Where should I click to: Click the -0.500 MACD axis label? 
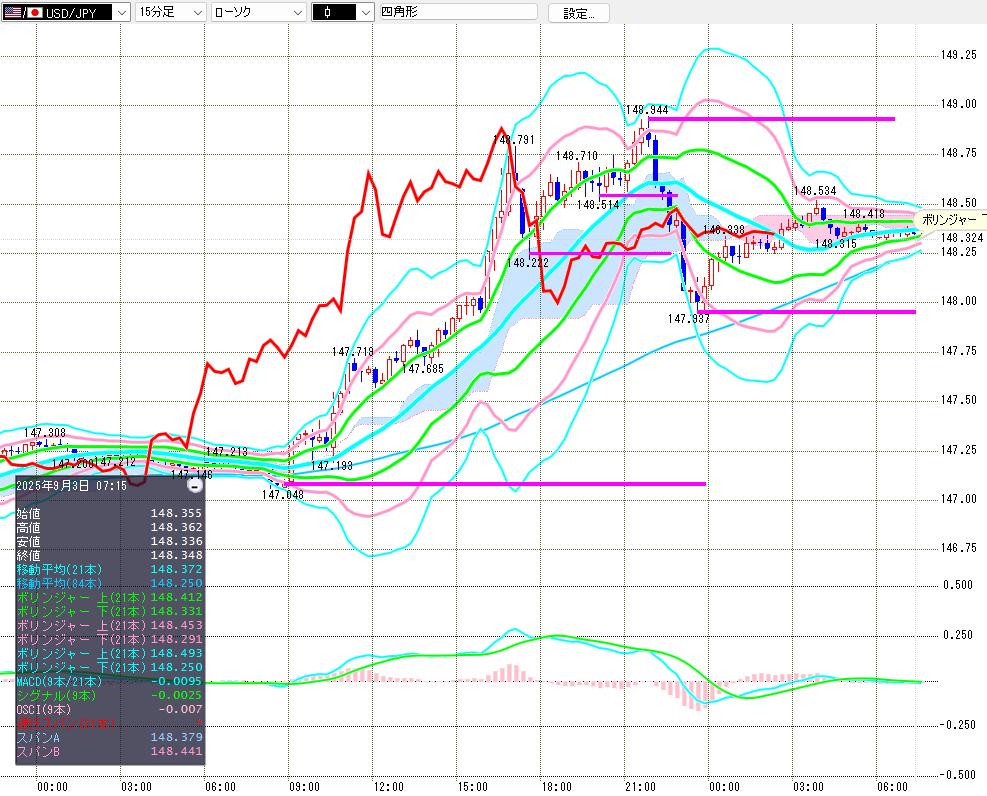tap(957, 775)
